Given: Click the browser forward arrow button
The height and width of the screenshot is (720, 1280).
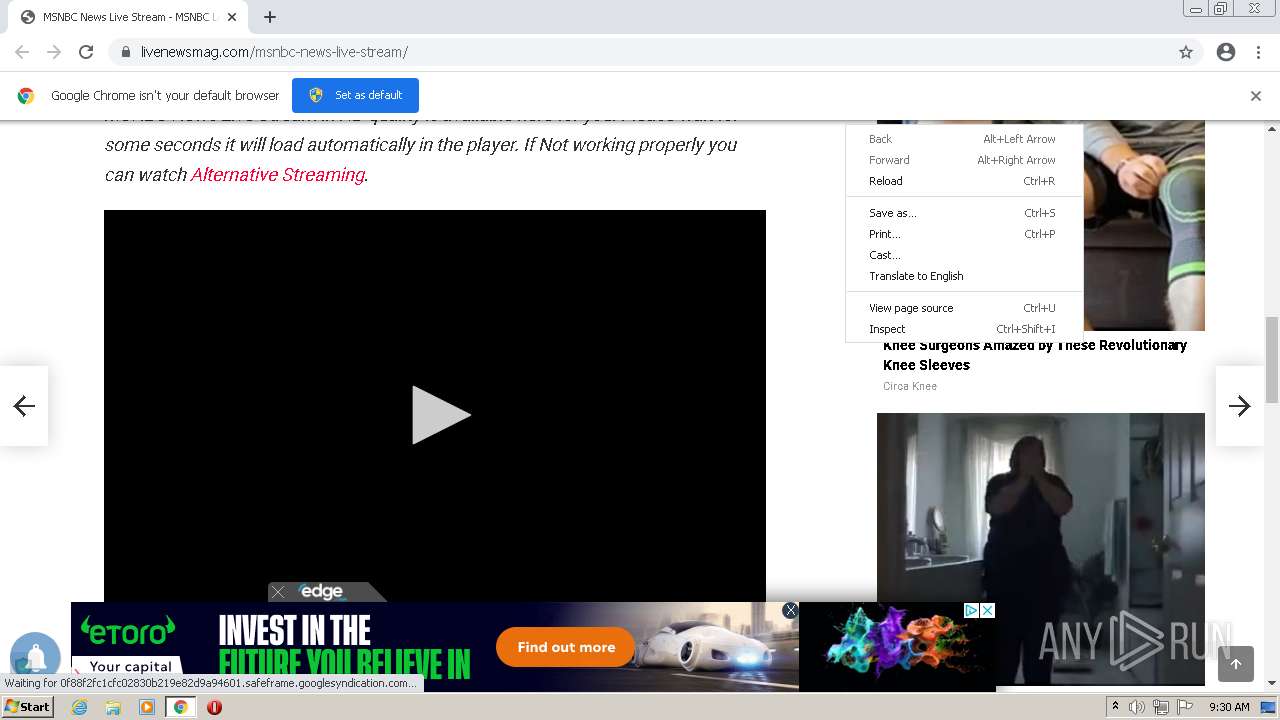Looking at the screenshot, I should (x=54, y=52).
